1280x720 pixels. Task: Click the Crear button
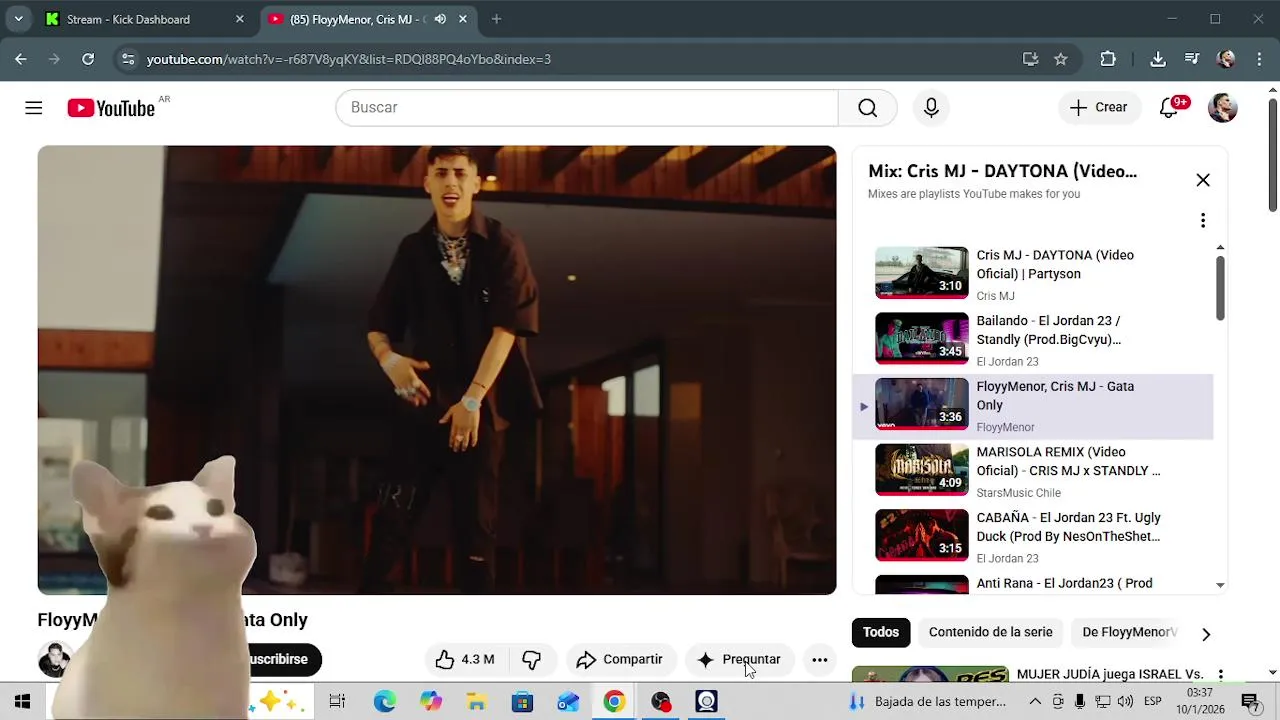click(1098, 108)
